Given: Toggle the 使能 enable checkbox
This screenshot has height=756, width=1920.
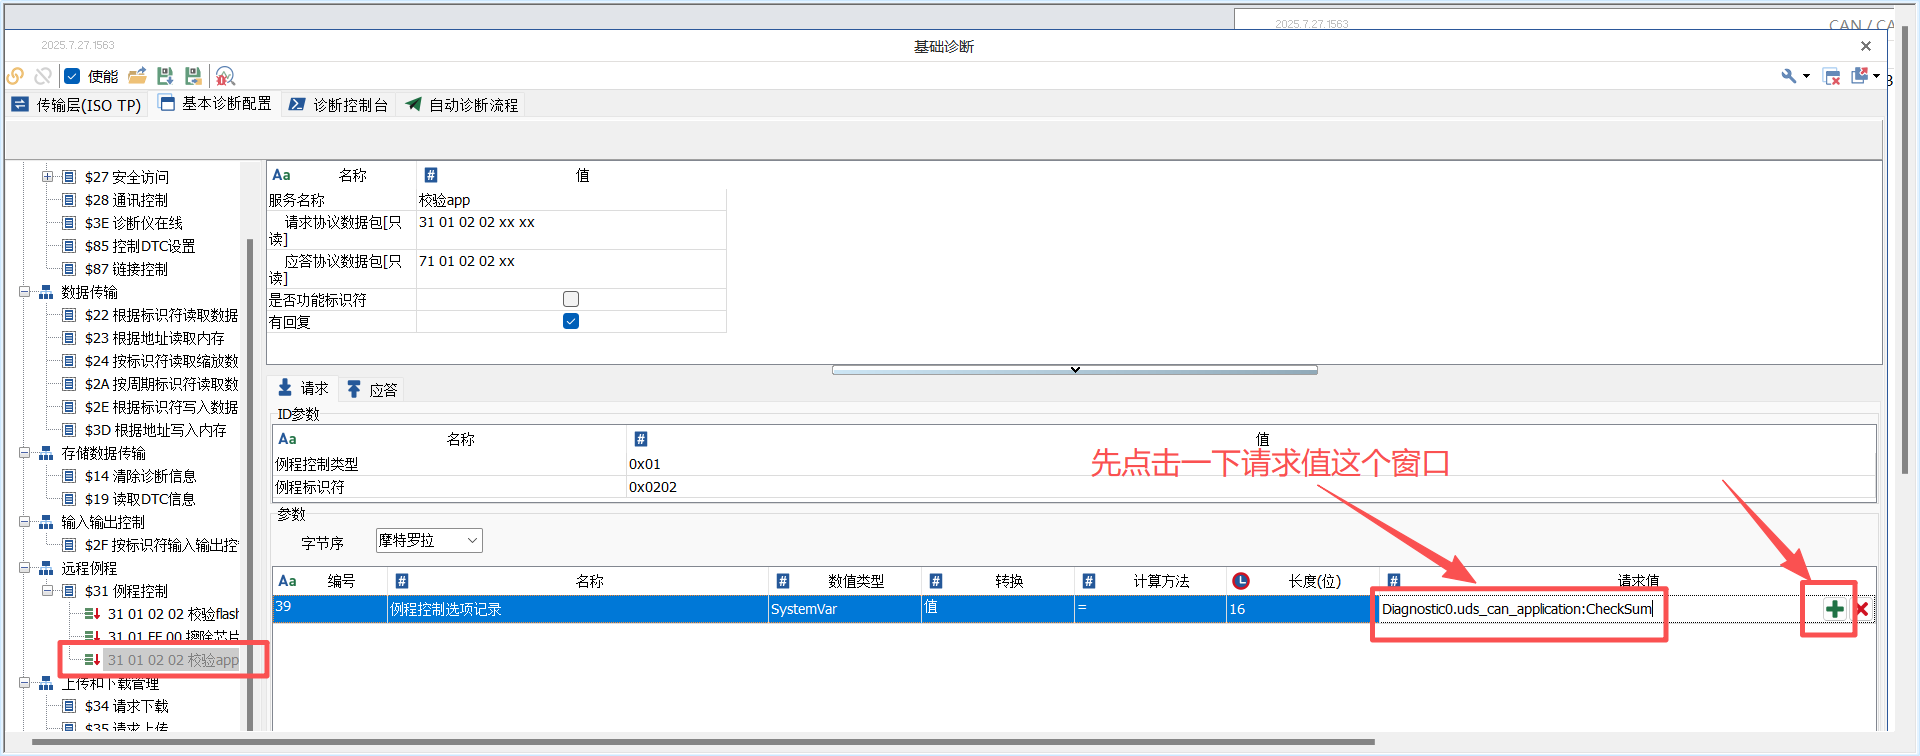Looking at the screenshot, I should [72, 76].
